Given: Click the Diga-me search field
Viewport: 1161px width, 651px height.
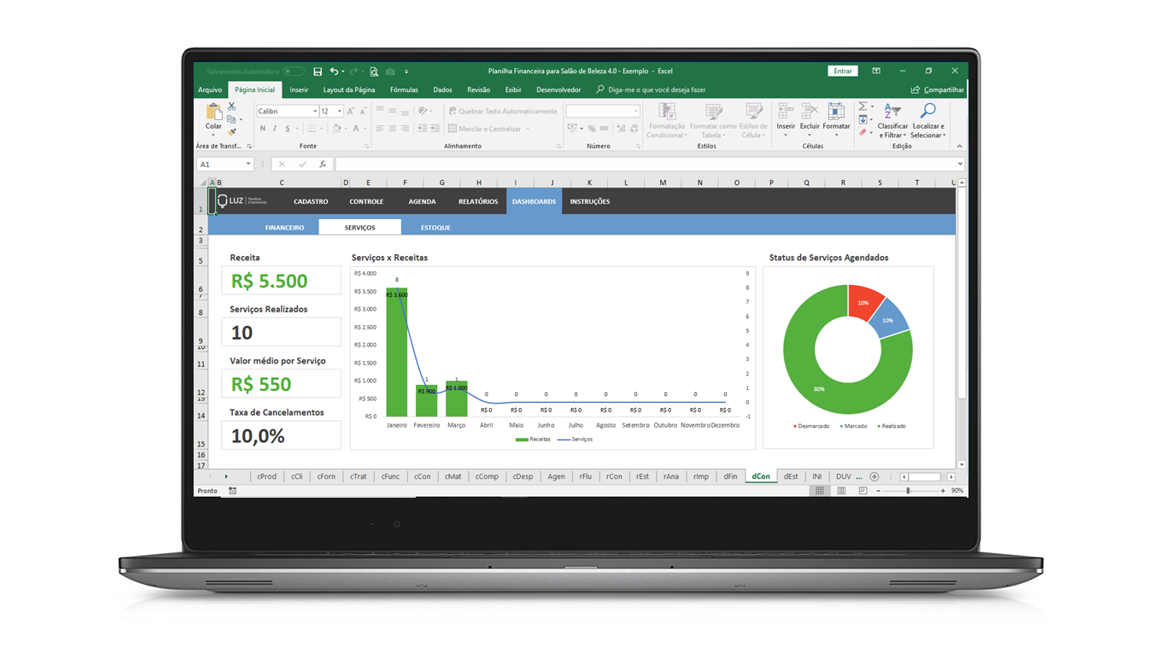Looking at the screenshot, I should click(x=651, y=90).
